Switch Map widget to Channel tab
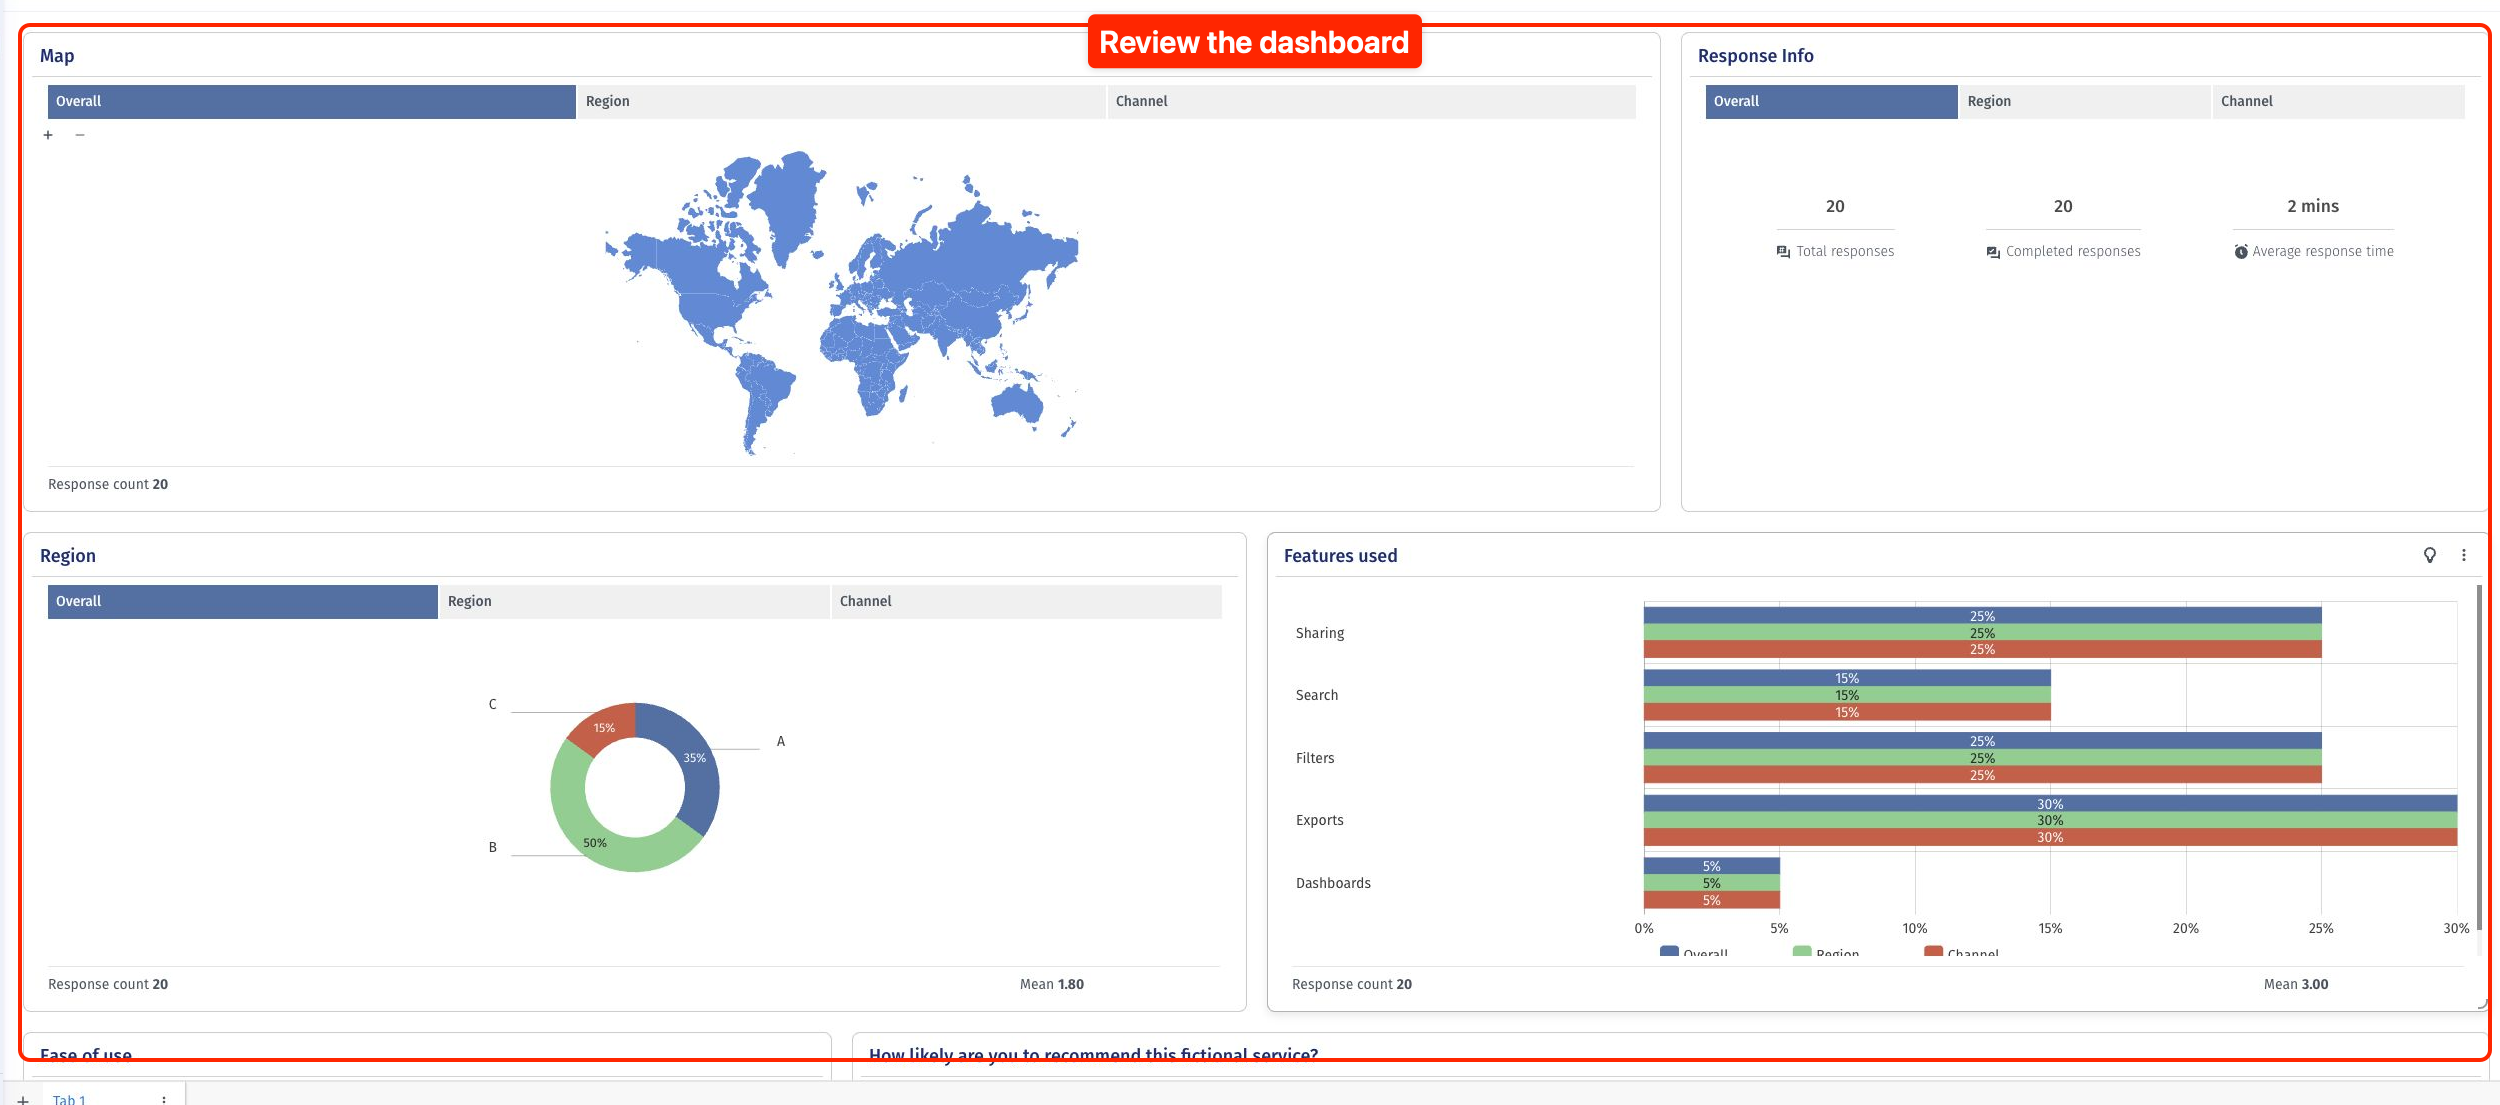Viewport: 2500px width, 1105px height. 1371,101
